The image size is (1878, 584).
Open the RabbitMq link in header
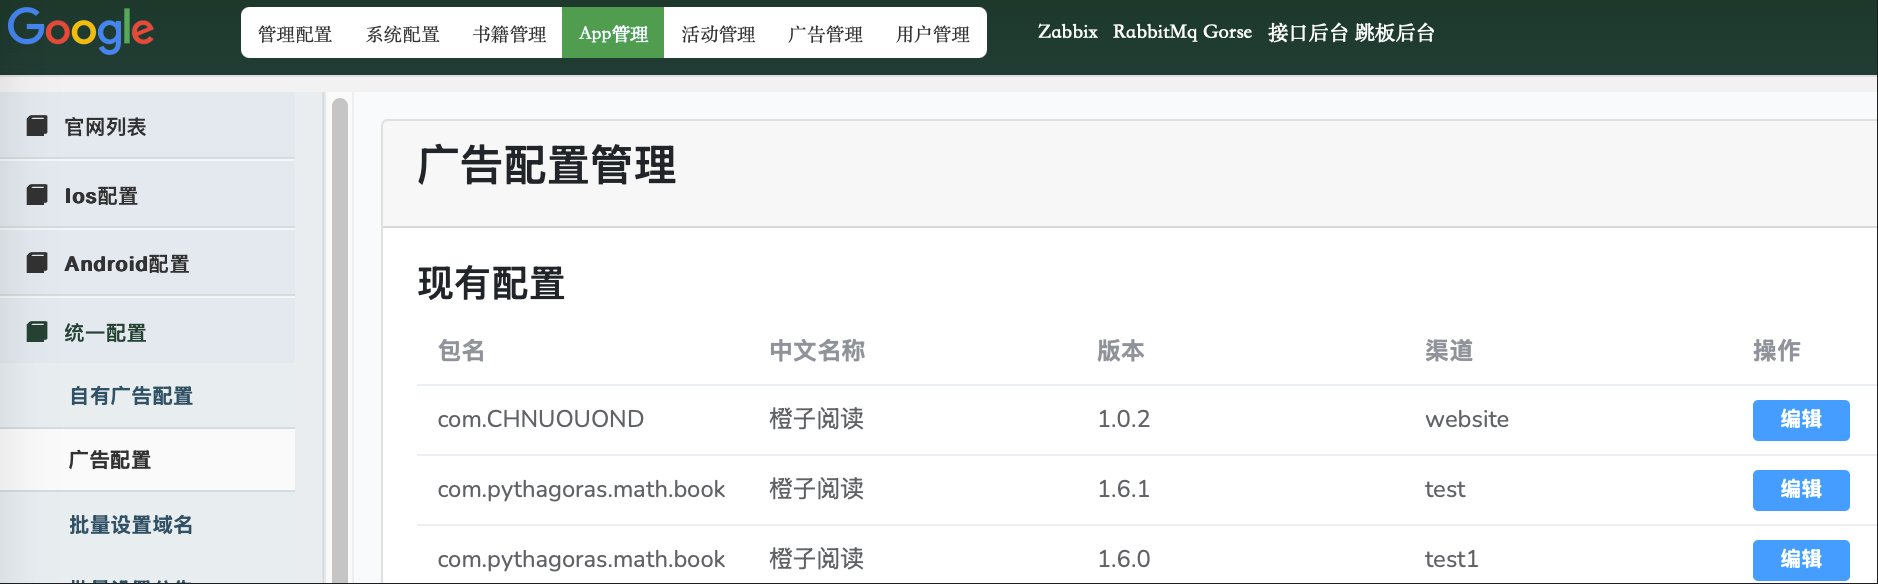pos(1154,32)
